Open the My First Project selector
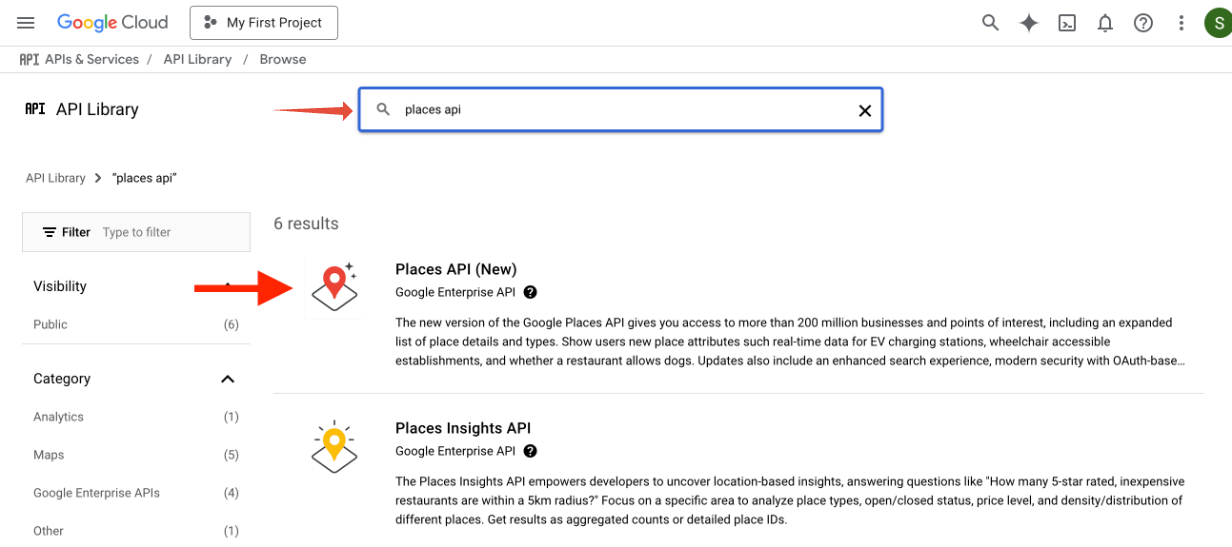Viewport: 1232px width, 547px height. point(263,22)
